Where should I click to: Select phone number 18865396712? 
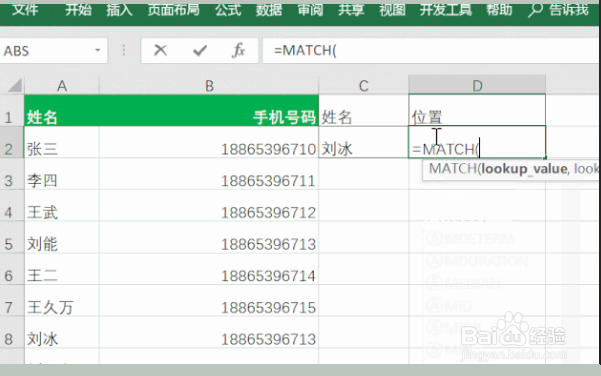click(x=209, y=205)
